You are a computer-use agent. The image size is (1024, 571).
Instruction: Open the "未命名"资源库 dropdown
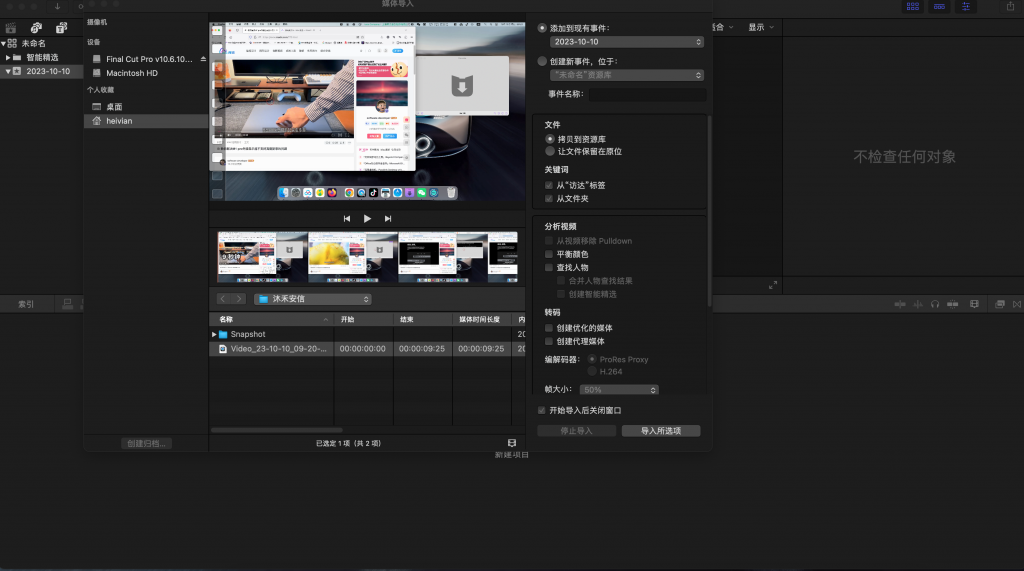[626, 75]
